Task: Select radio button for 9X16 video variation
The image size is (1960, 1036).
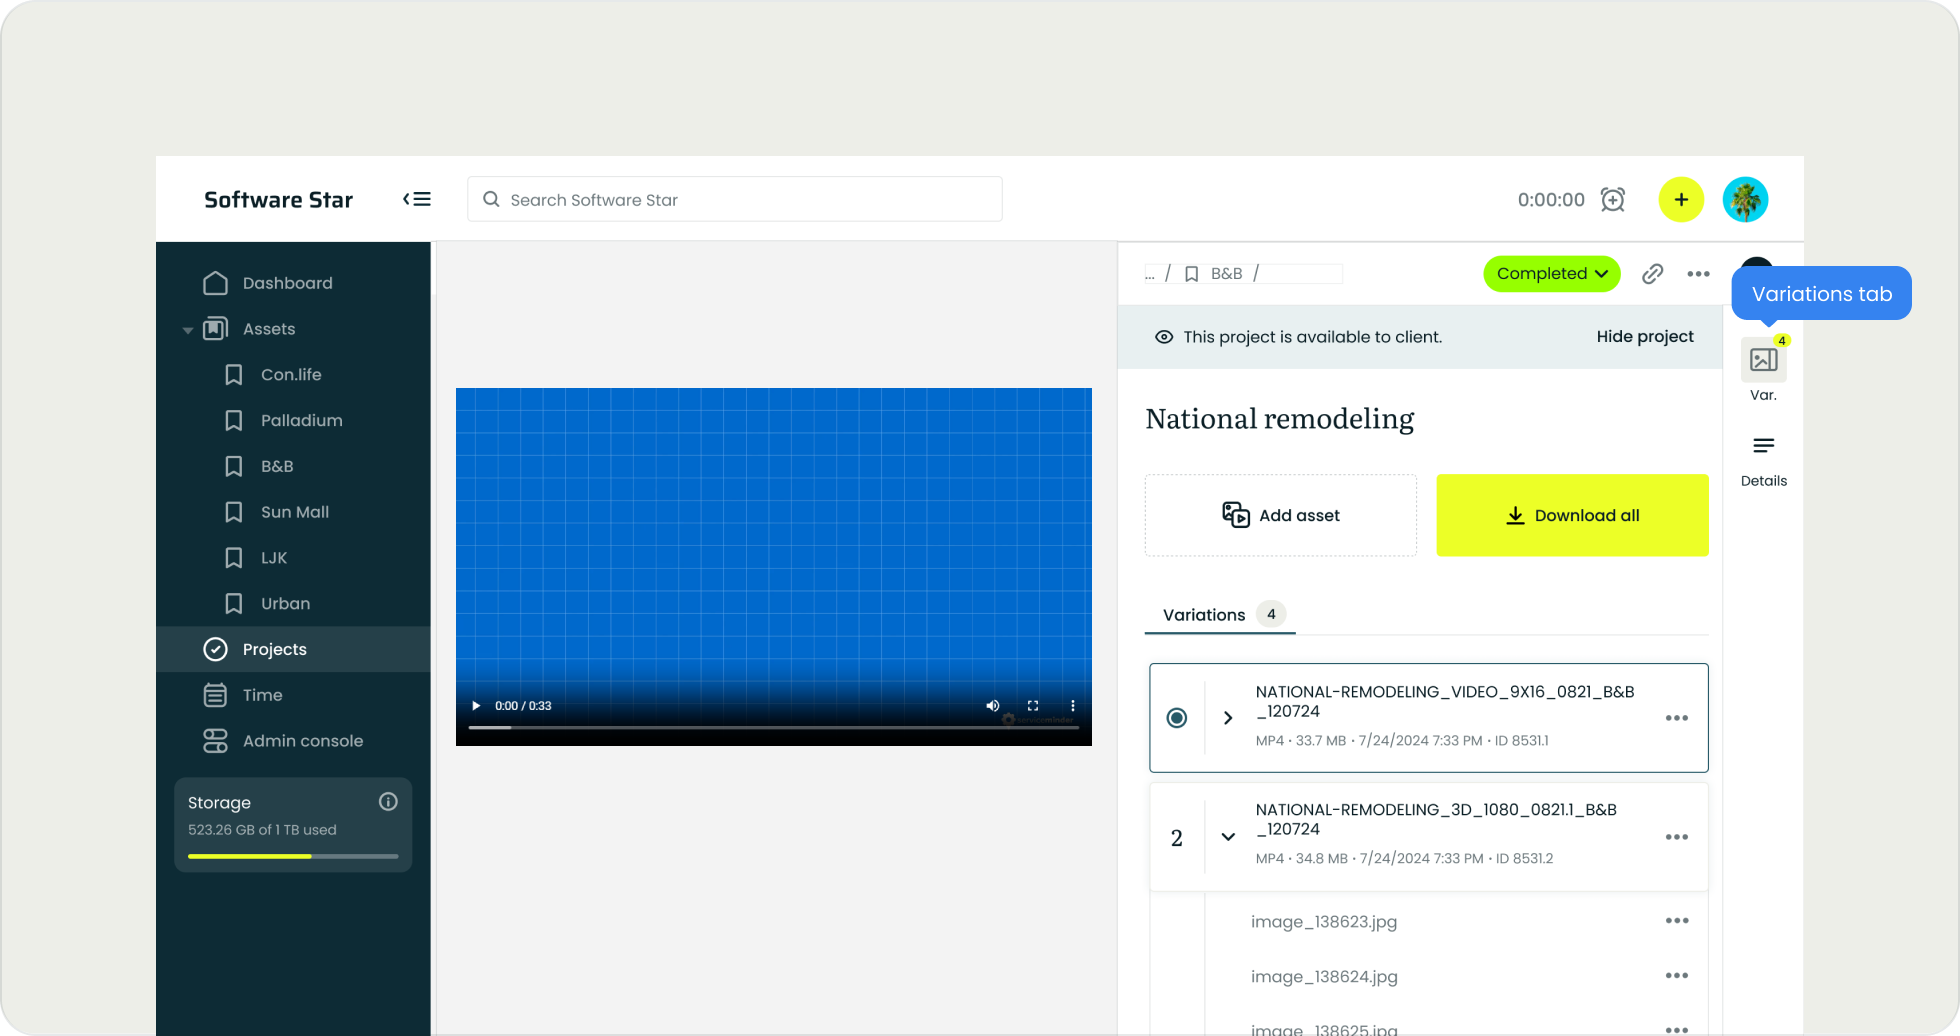Action: point(1177,718)
